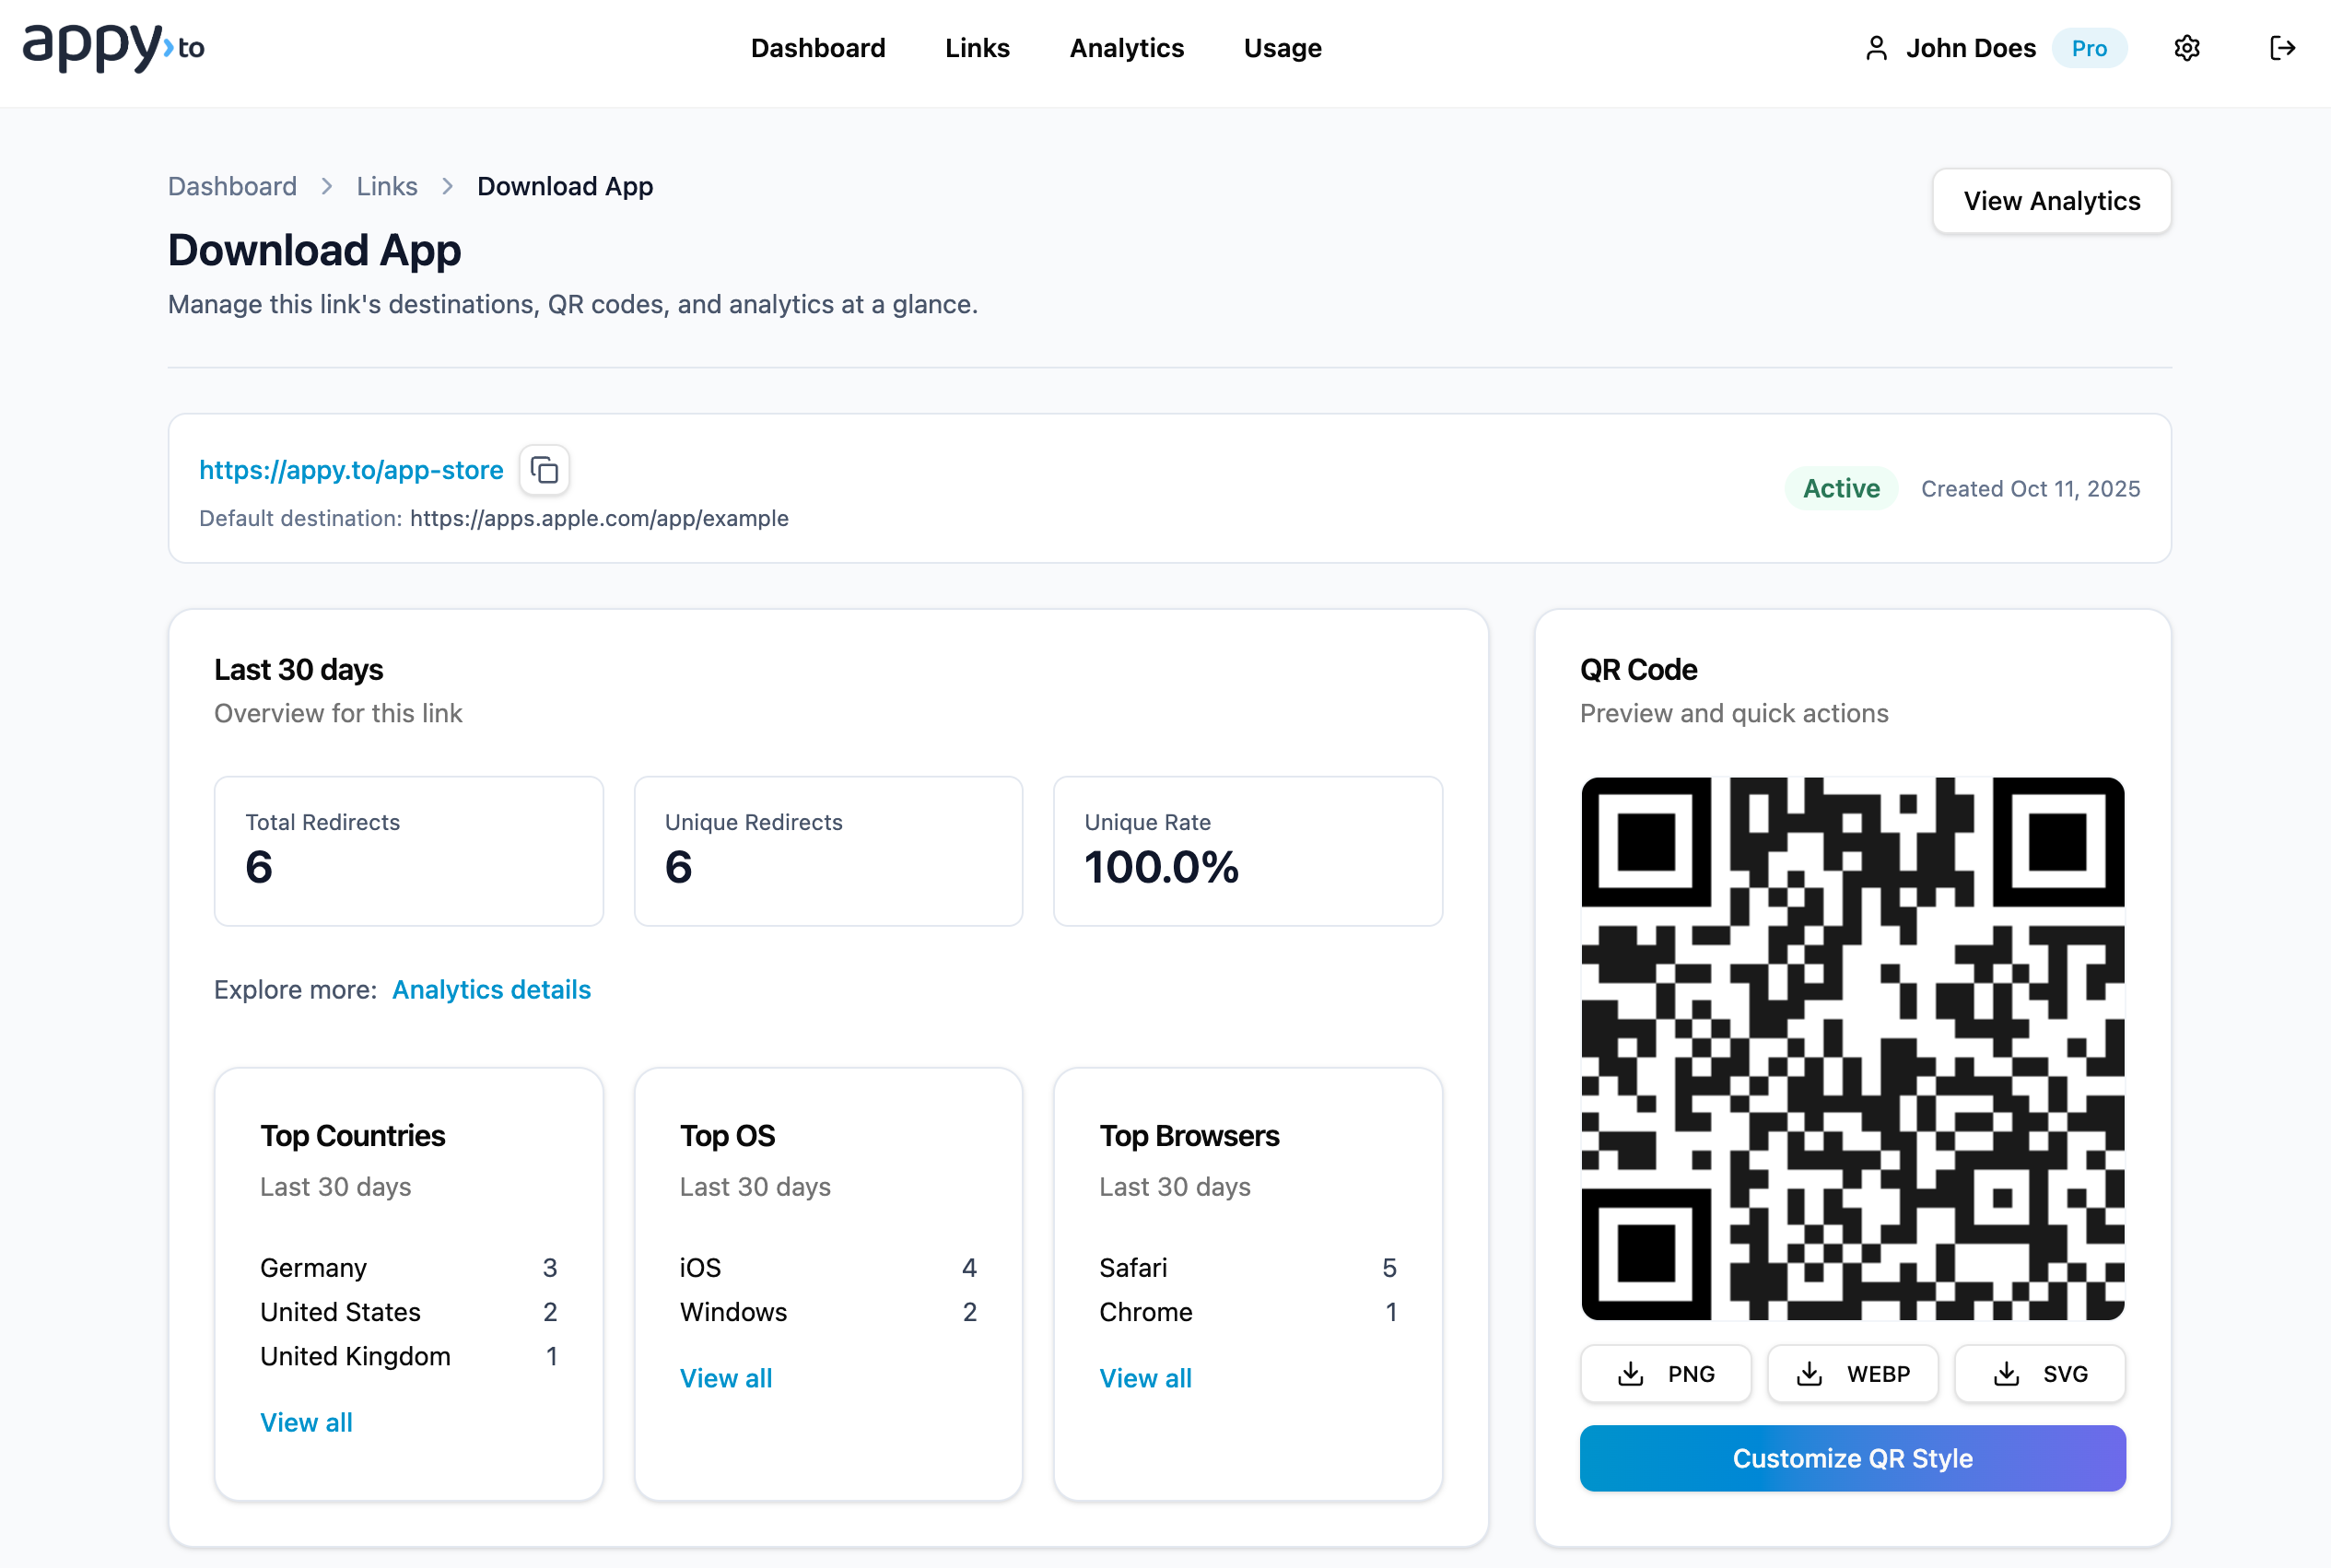Click the Unique Redirects card
This screenshot has width=2331, height=1568.
click(x=828, y=851)
